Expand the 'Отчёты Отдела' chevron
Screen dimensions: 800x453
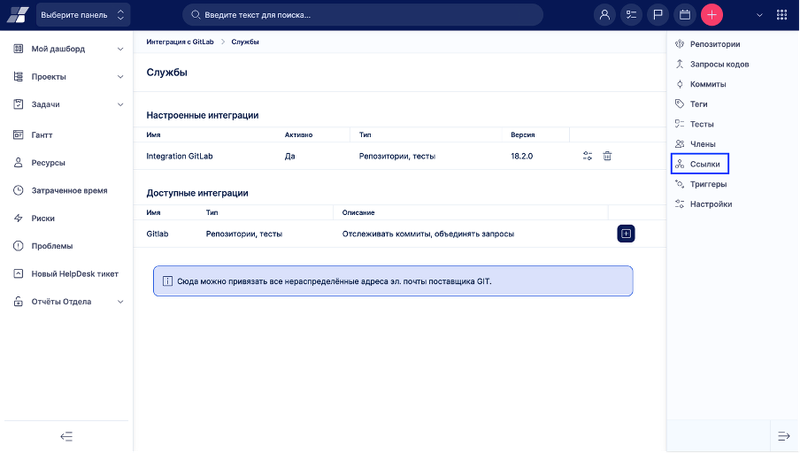coord(120,301)
